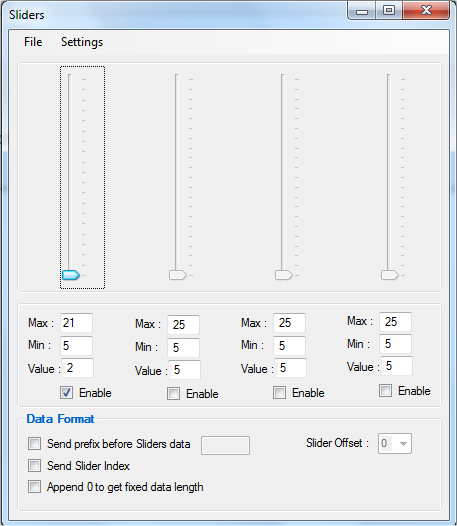Check Enable for the fourth slider
Viewport: 457px width, 526px height.
tap(386, 390)
